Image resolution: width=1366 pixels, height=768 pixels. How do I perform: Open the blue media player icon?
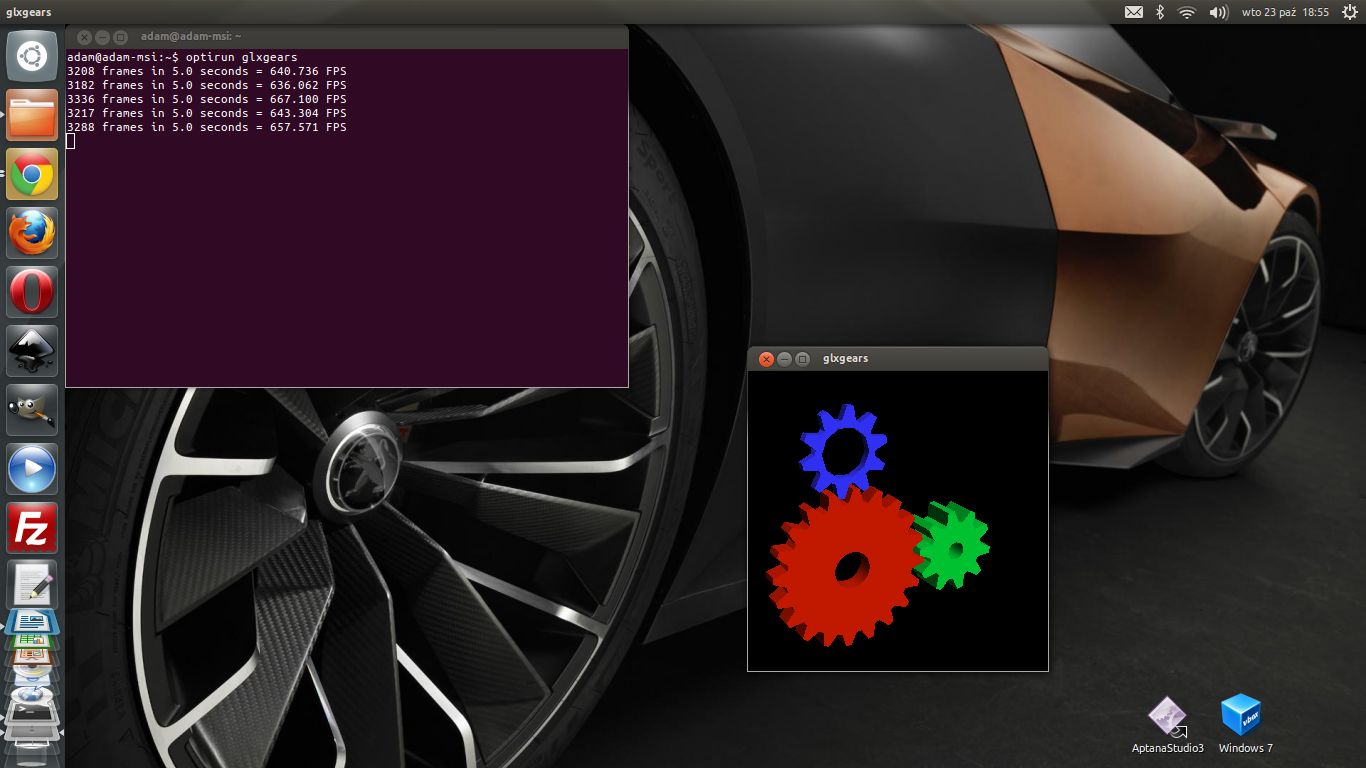32,469
